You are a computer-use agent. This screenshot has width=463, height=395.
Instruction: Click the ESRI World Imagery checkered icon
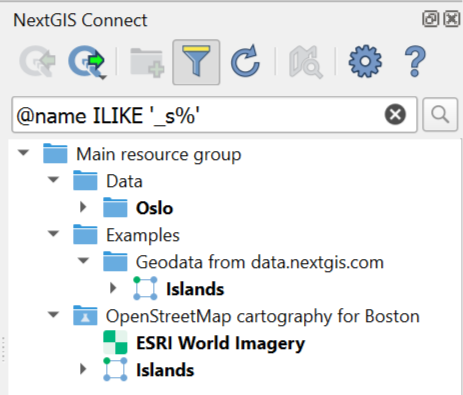tap(115, 342)
